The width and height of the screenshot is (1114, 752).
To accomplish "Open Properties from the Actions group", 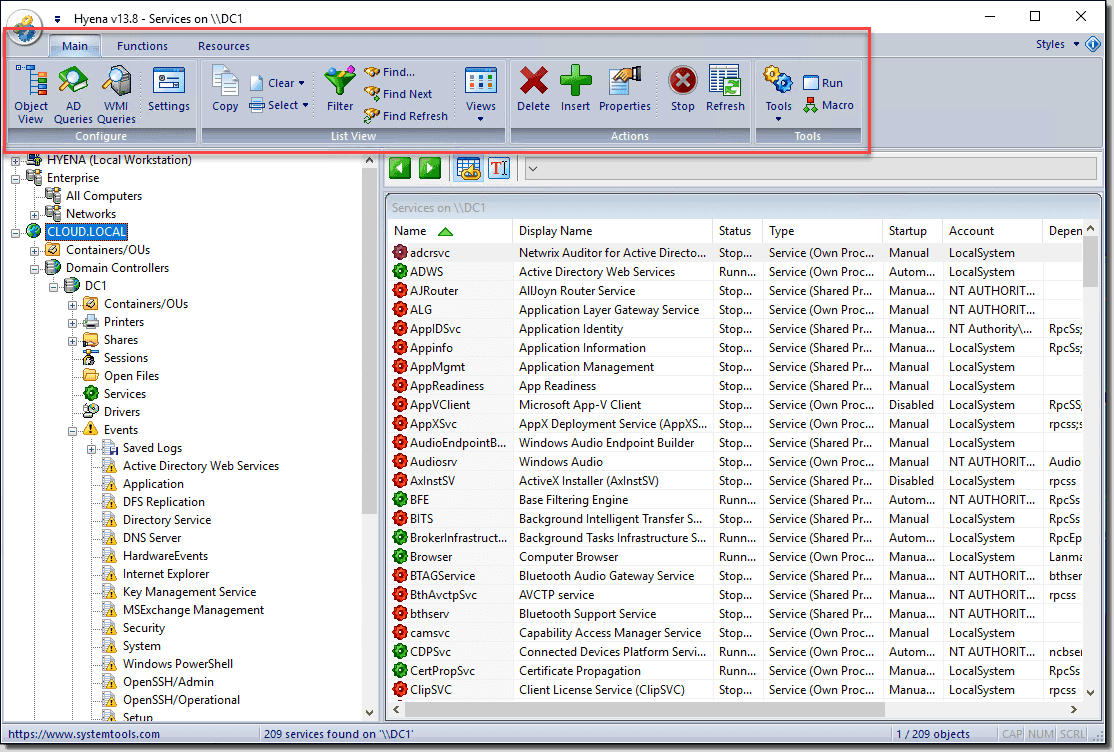I will (624, 89).
